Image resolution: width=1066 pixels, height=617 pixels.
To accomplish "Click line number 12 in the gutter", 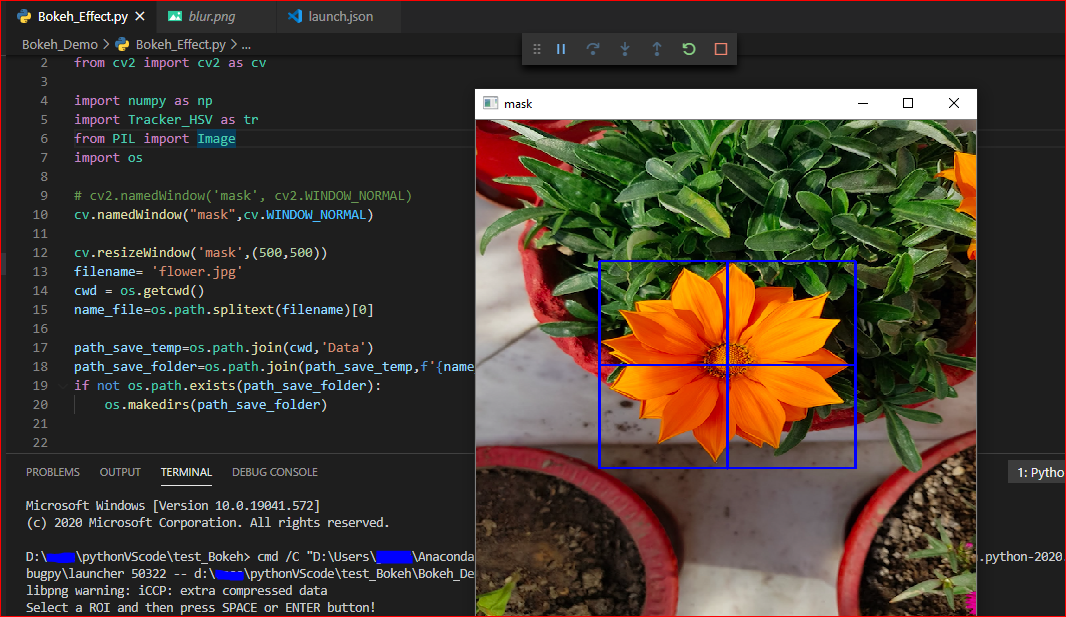I will (x=40, y=252).
